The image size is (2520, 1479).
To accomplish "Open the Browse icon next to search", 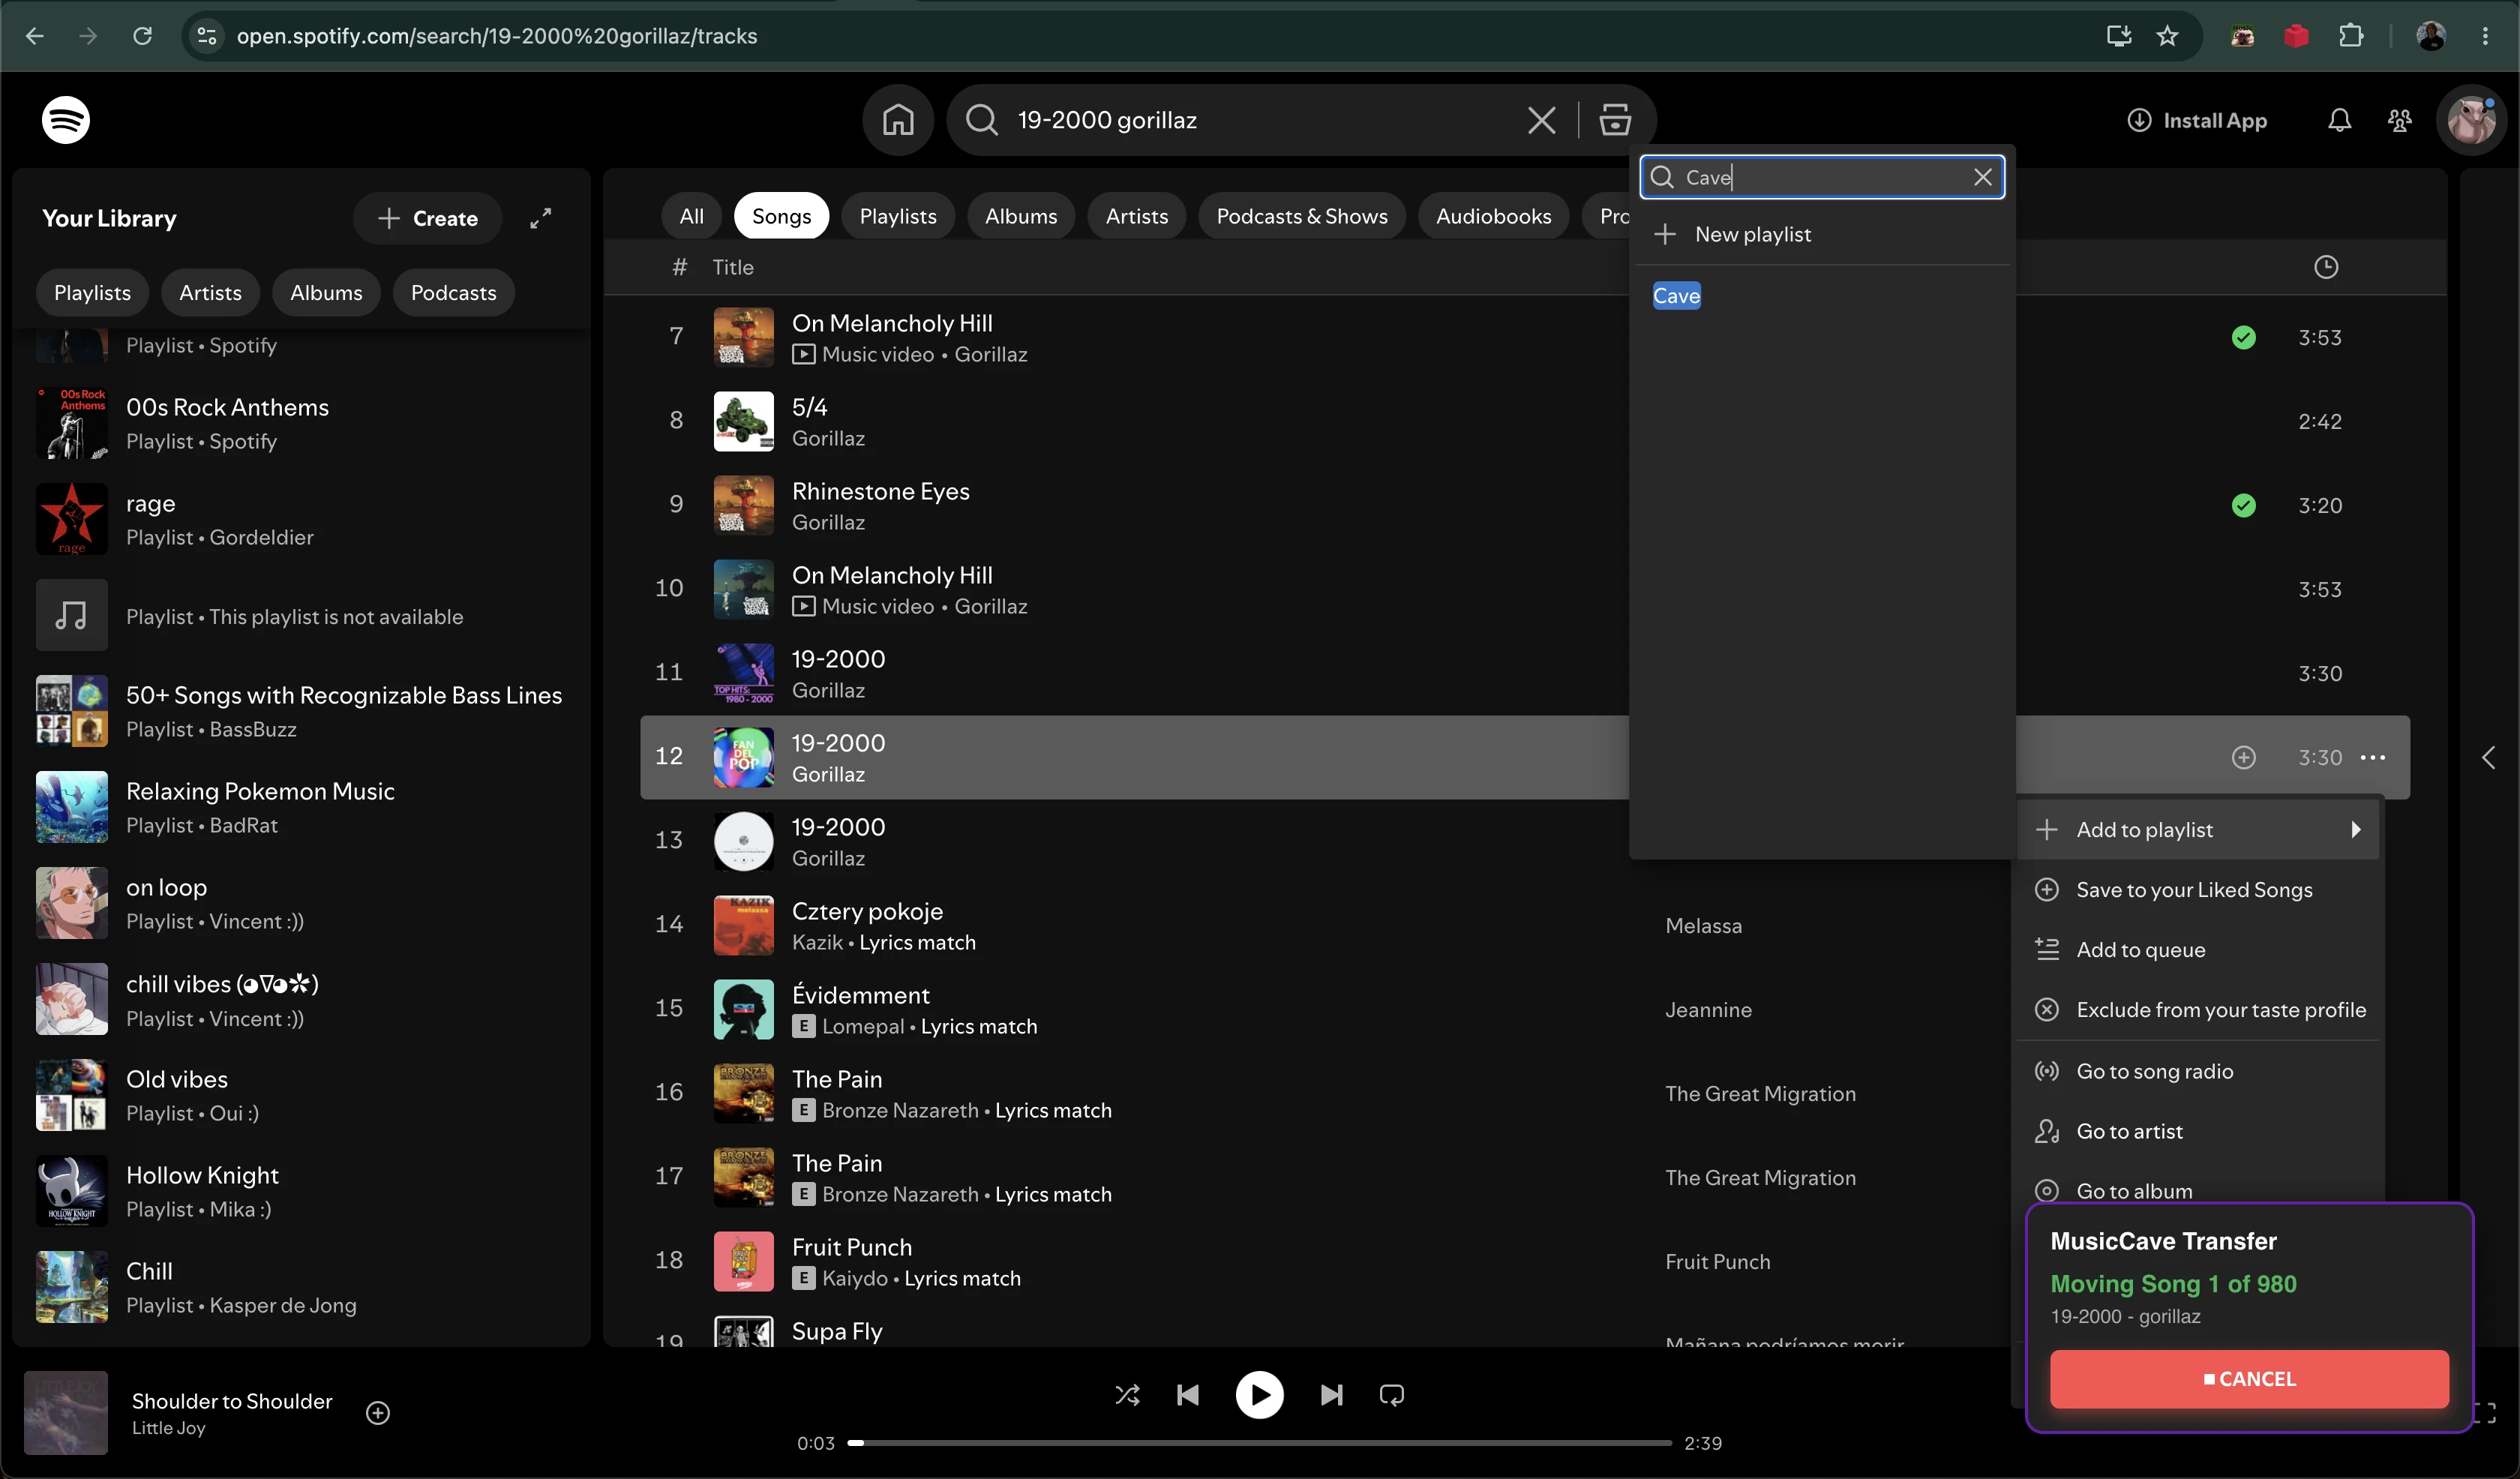I will click(x=1615, y=120).
